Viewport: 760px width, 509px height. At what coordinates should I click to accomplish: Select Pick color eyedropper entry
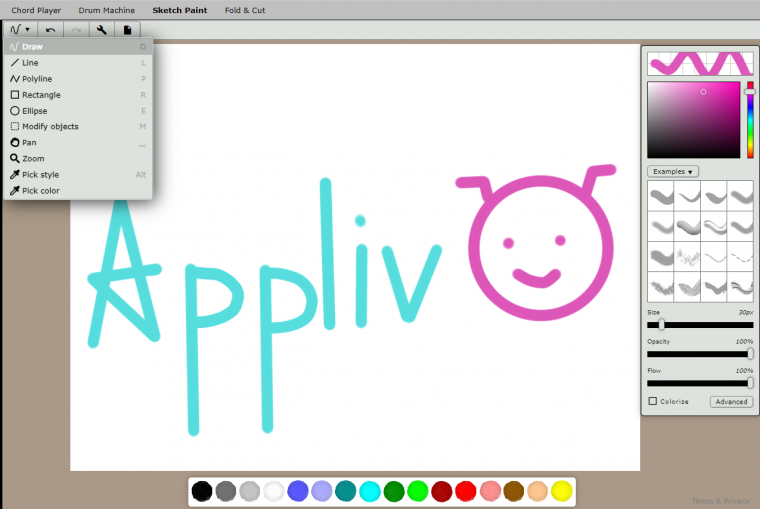[78, 191]
